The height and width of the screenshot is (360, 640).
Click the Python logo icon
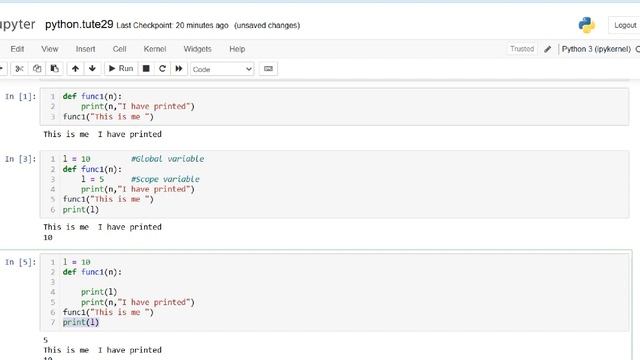point(587,25)
